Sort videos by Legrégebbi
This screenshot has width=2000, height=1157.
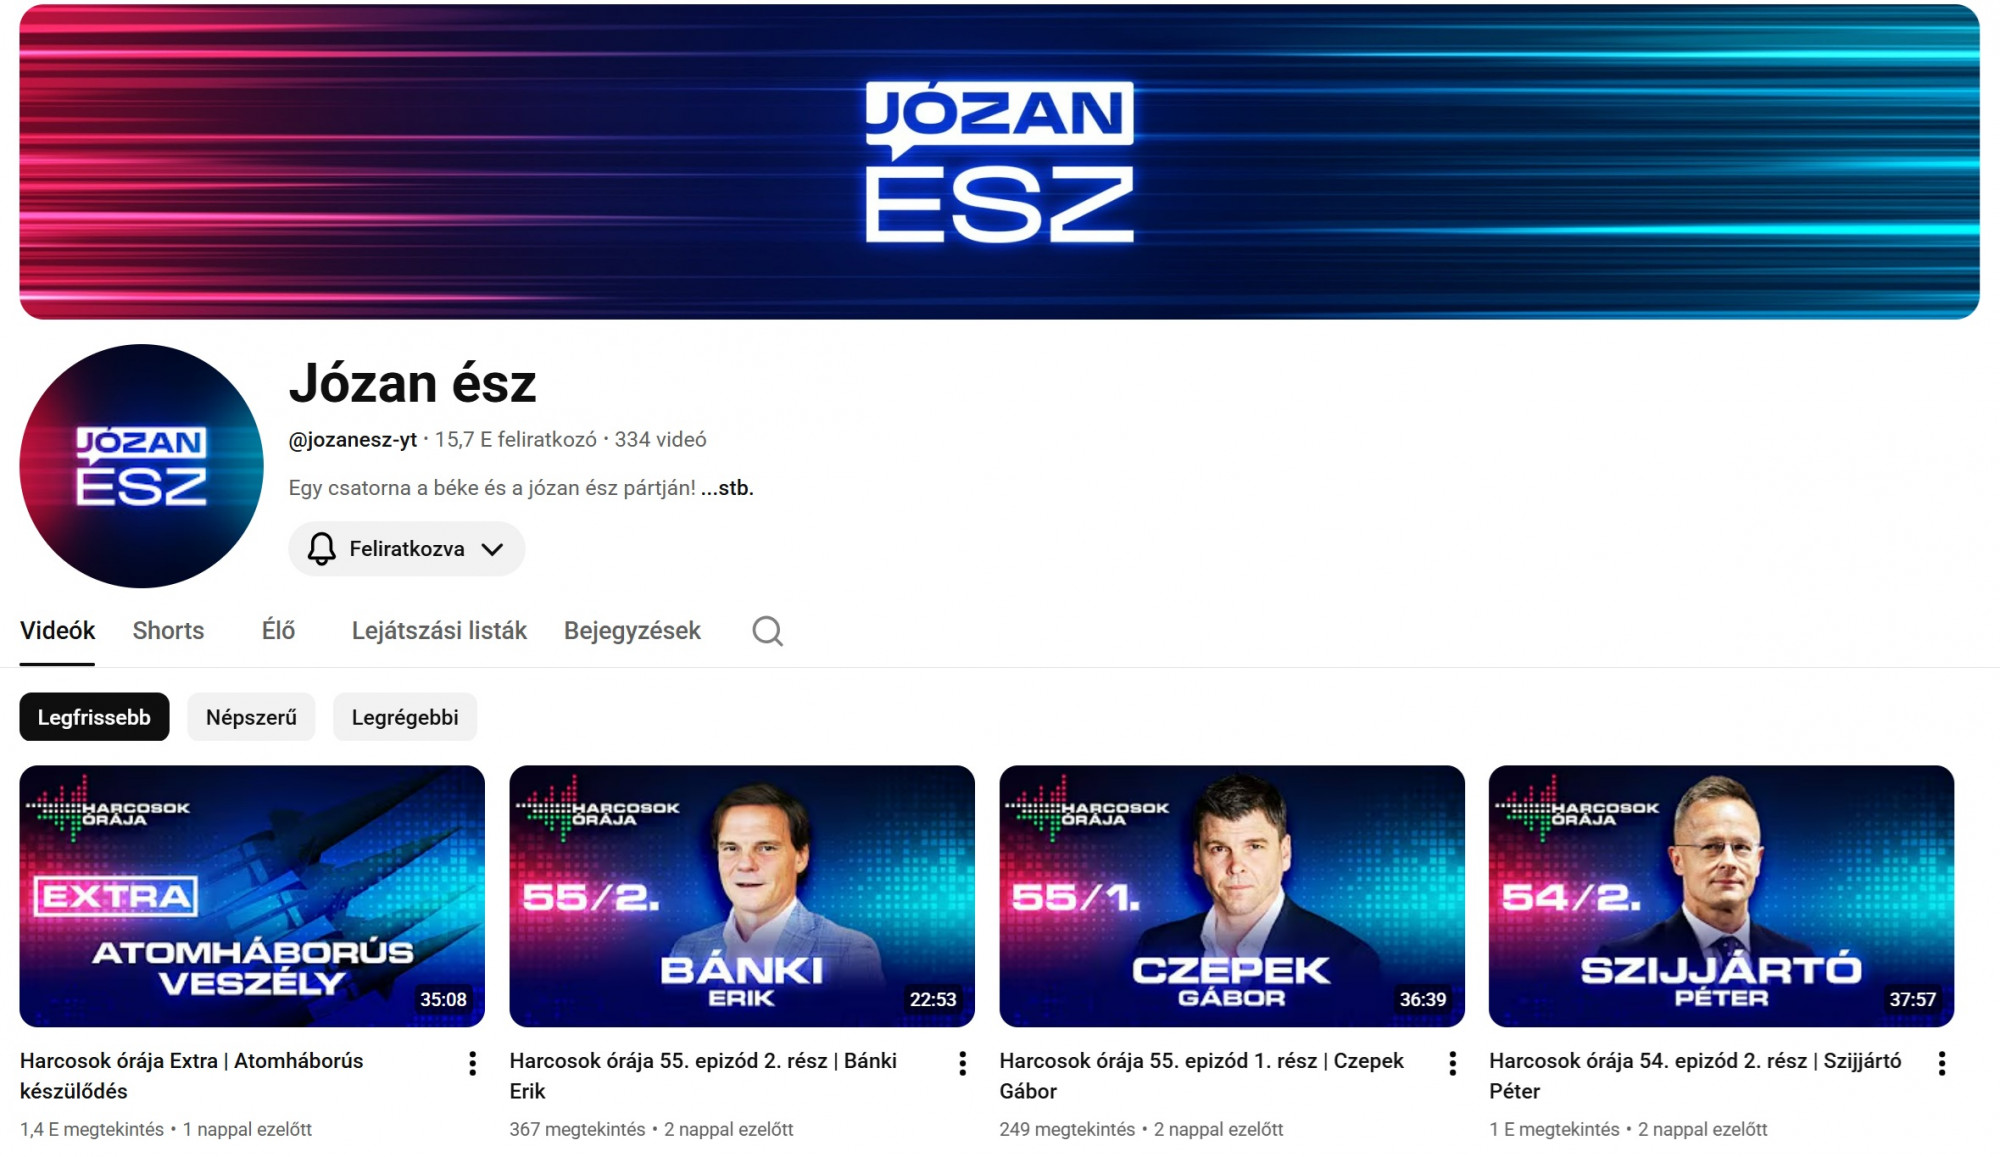[x=405, y=717]
